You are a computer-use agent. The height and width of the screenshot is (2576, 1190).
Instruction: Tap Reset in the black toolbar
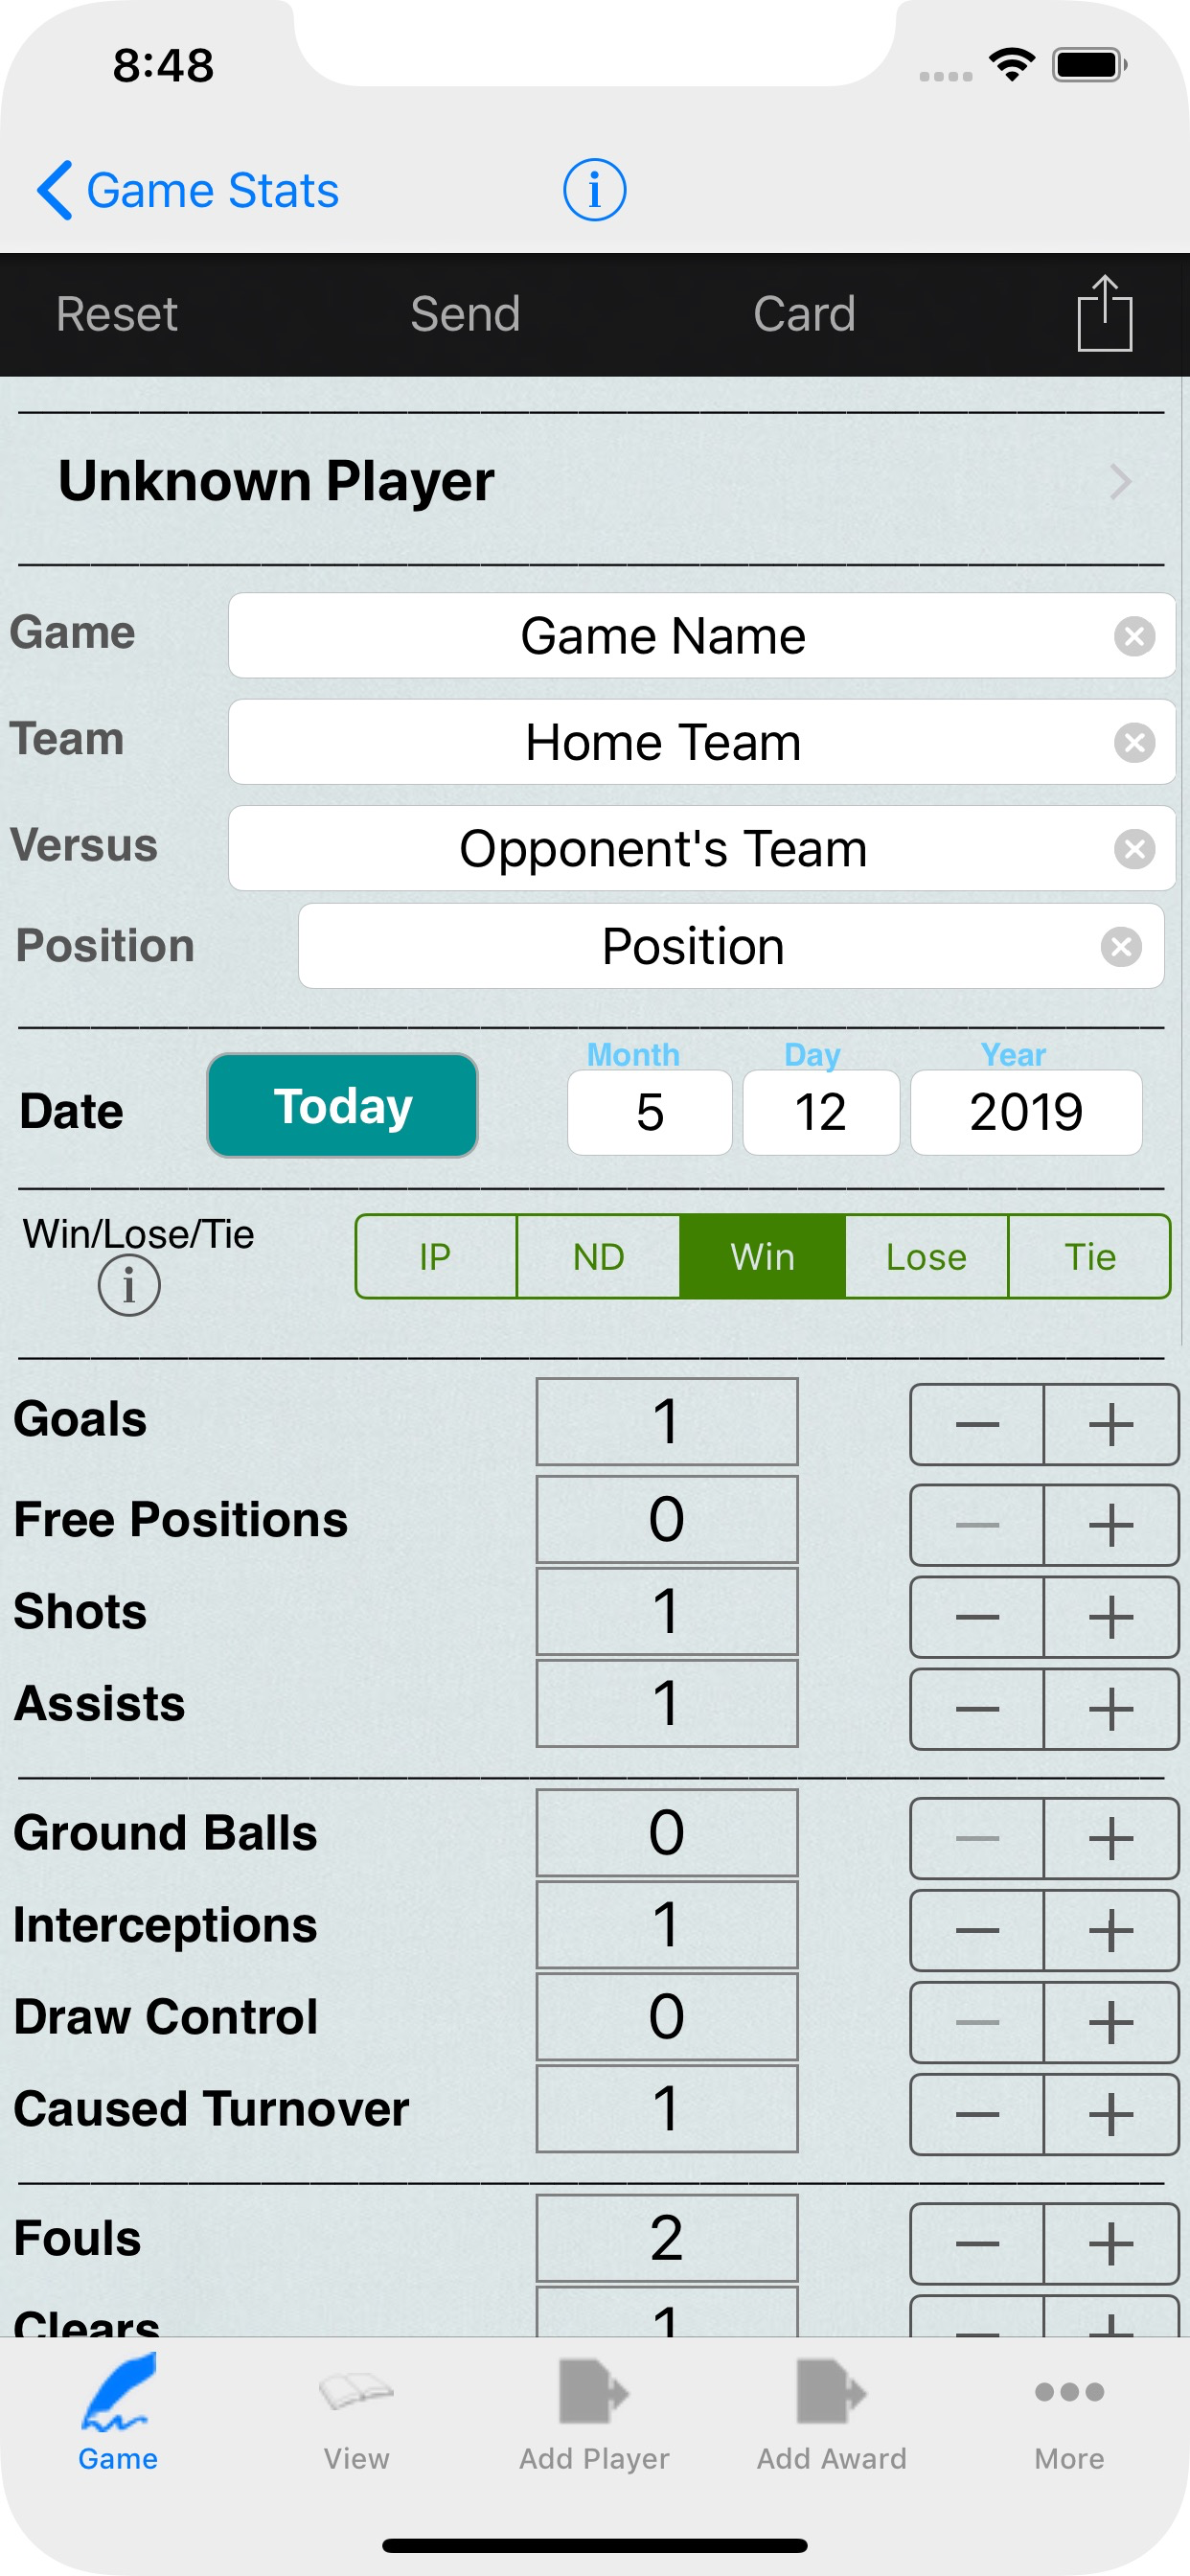[117, 313]
